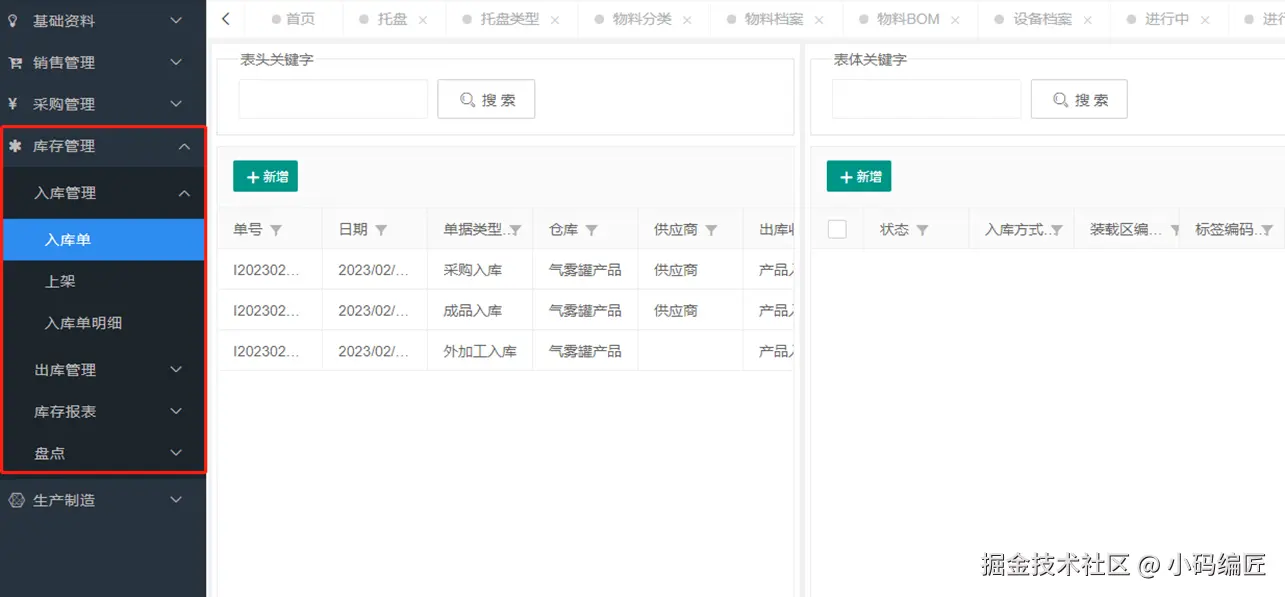Click the 库存管理 asterisk icon
This screenshot has height=597, width=1285.
[x=15, y=146]
